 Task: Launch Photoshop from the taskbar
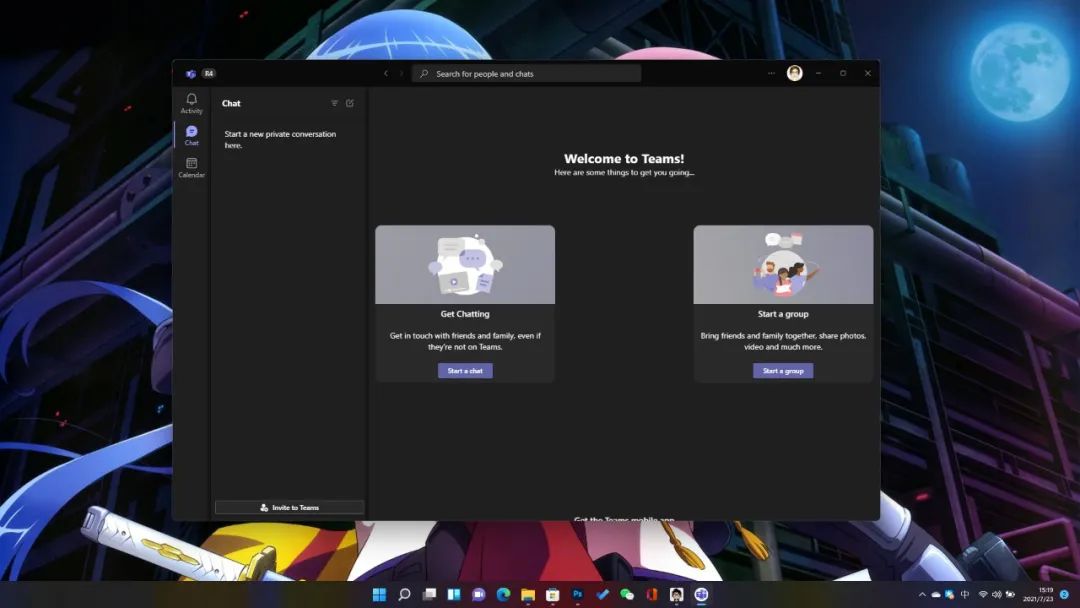coord(577,594)
